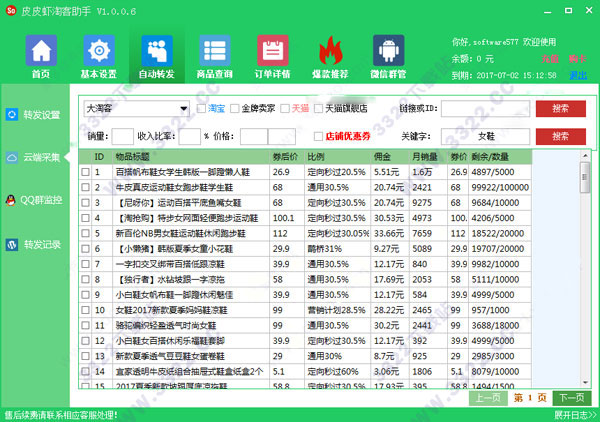Click the 销量 input field
The height and width of the screenshot is (422, 600).
coord(122,136)
